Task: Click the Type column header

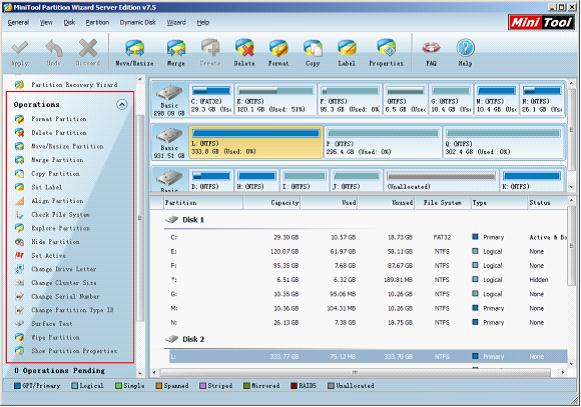Action: [499, 203]
